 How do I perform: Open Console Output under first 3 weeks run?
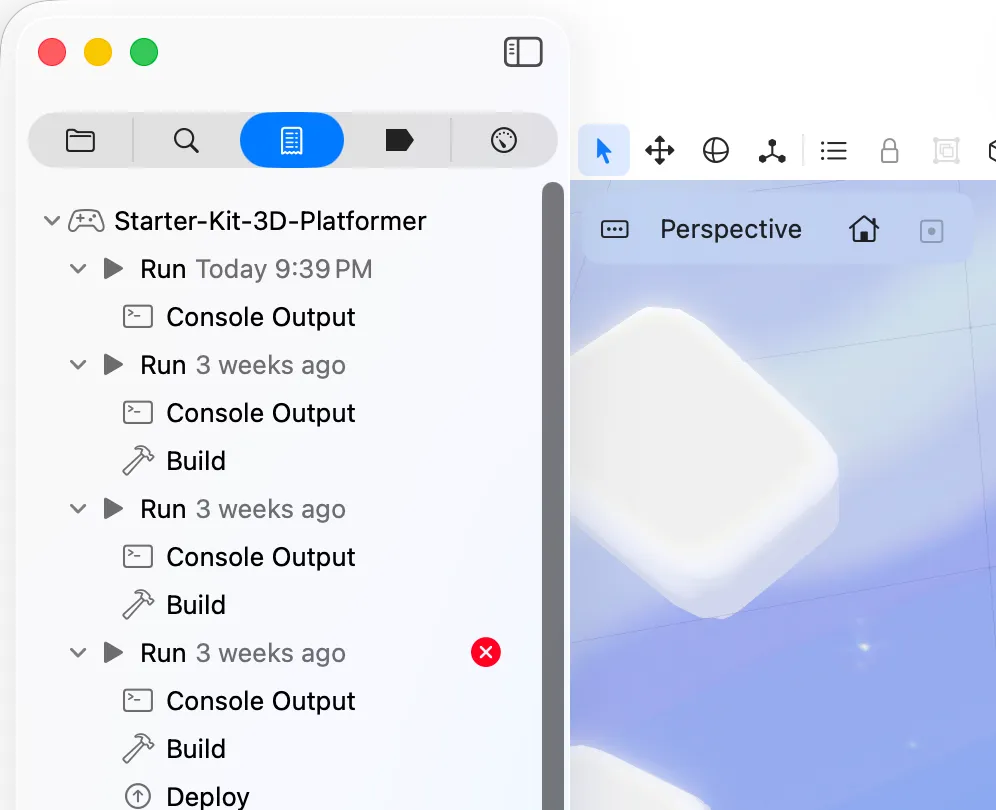coord(260,413)
